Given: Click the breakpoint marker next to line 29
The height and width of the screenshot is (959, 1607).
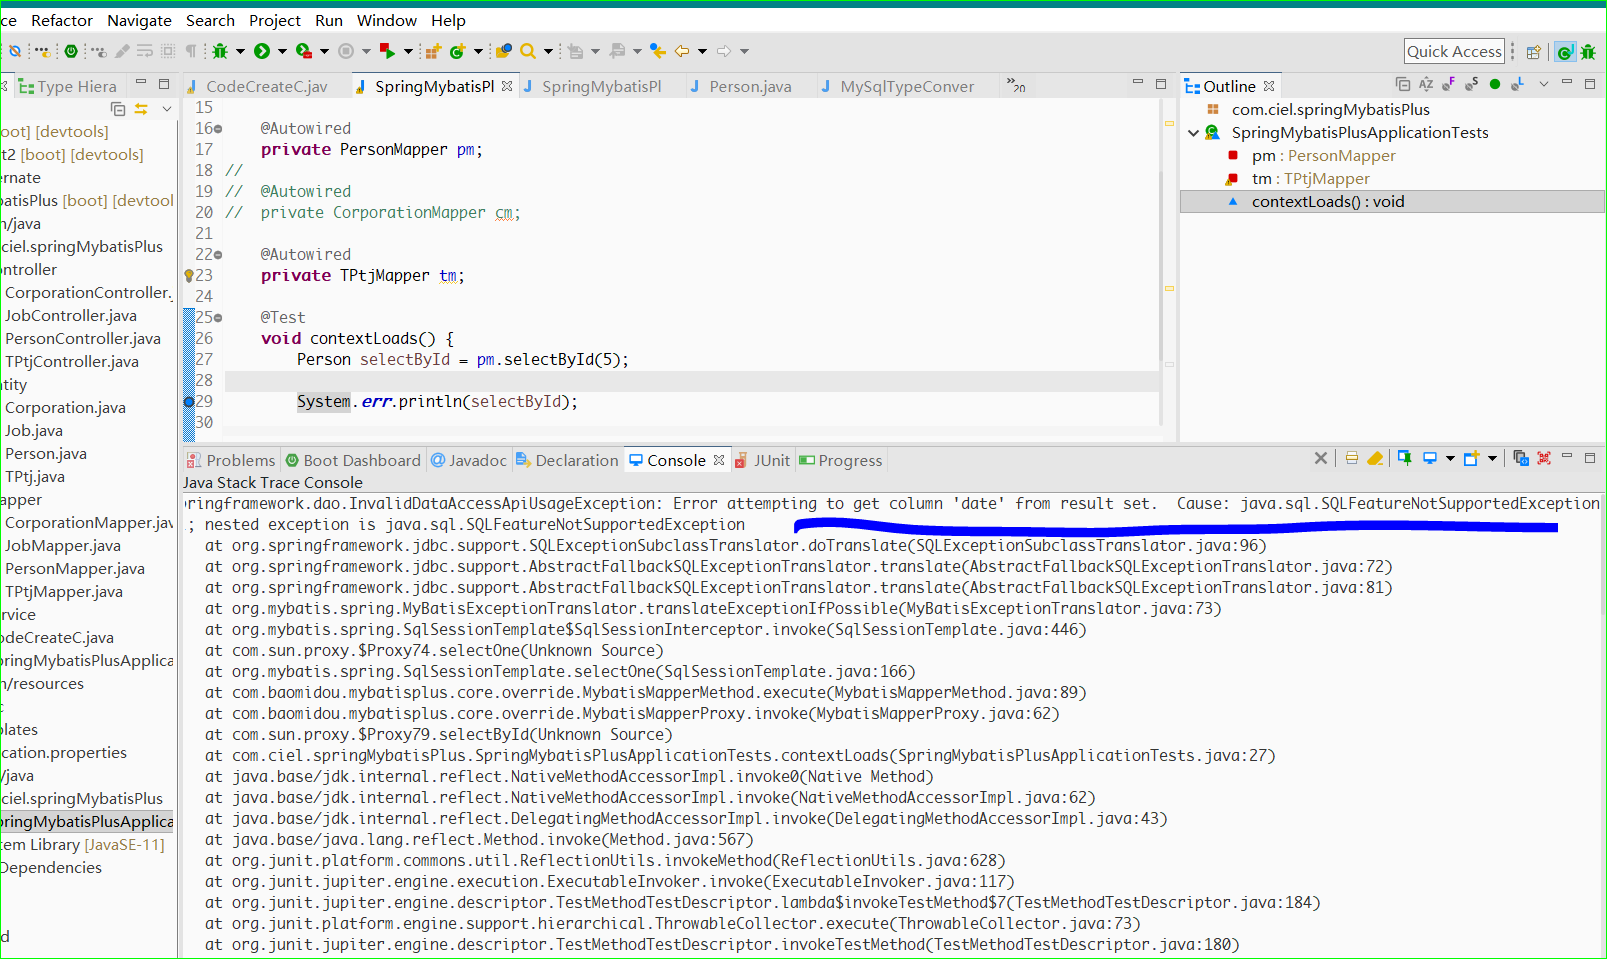Looking at the screenshot, I should coord(189,401).
